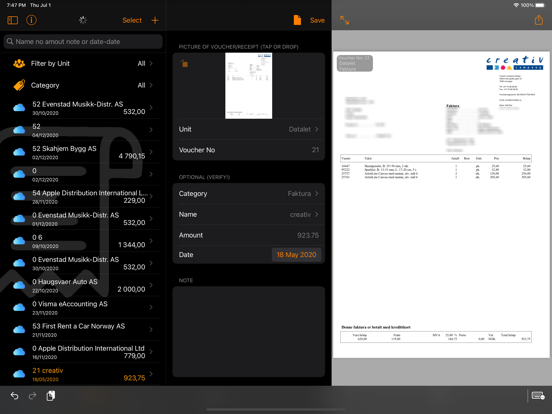Viewport: 552px width, 414px height.
Task: Tap the Wi-Fi status icon
Action: 516,5
